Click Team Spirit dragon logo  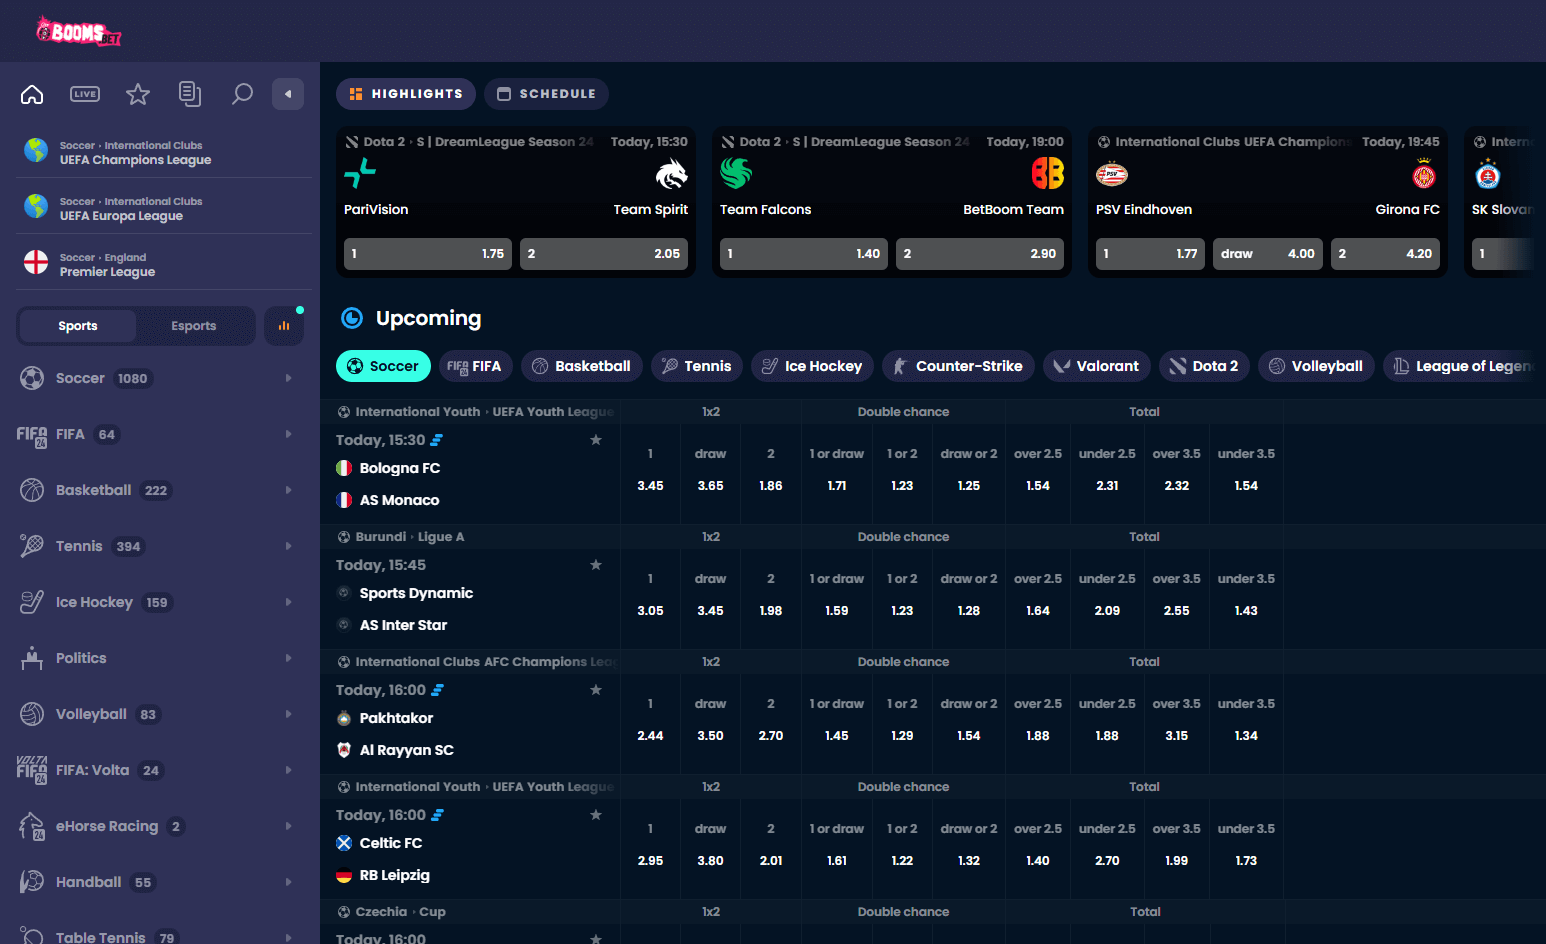tap(672, 173)
